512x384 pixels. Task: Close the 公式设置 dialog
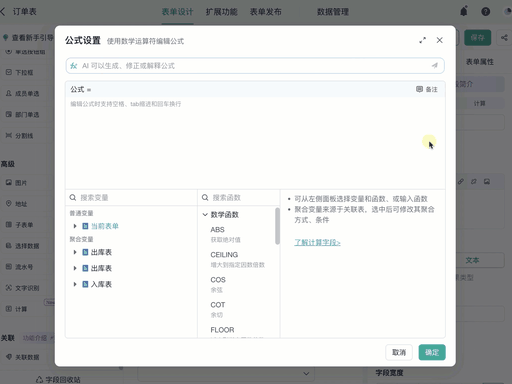pos(439,40)
